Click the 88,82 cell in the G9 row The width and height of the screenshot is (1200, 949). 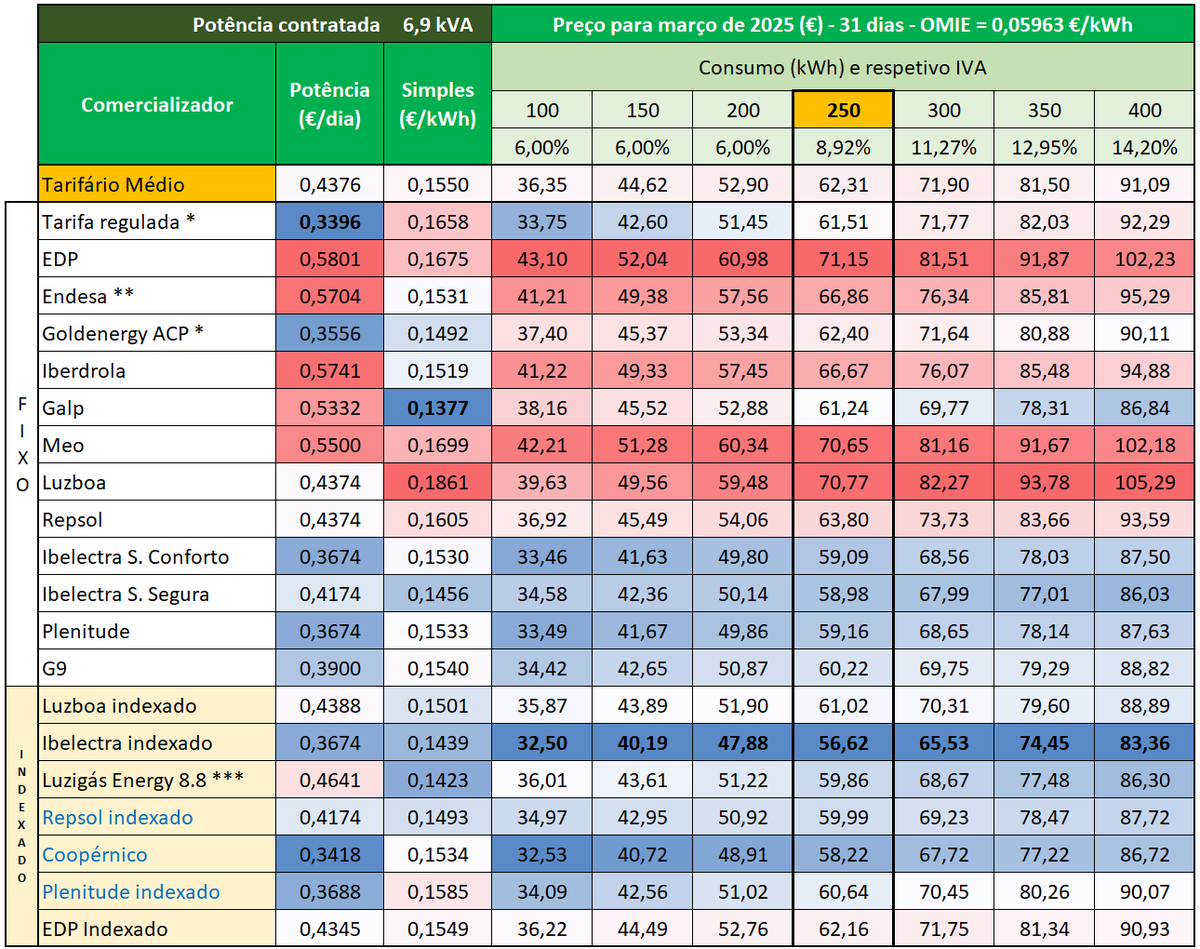point(1144,669)
